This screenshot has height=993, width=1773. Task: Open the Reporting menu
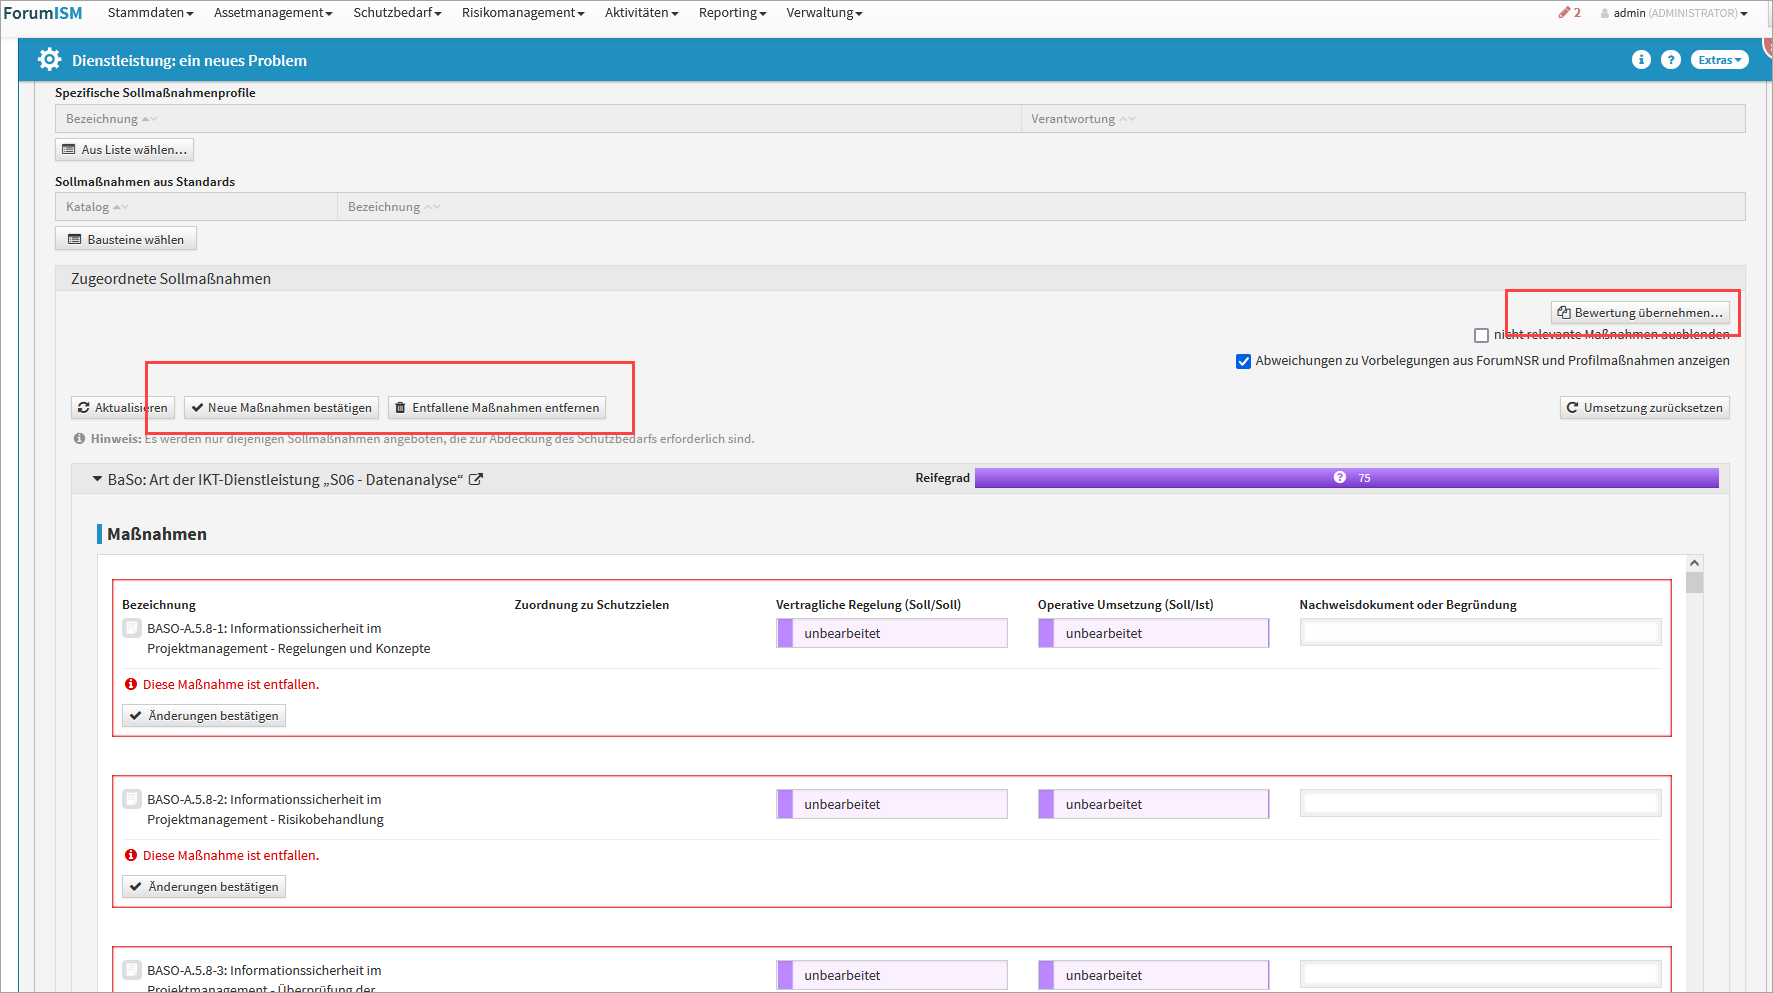[732, 13]
